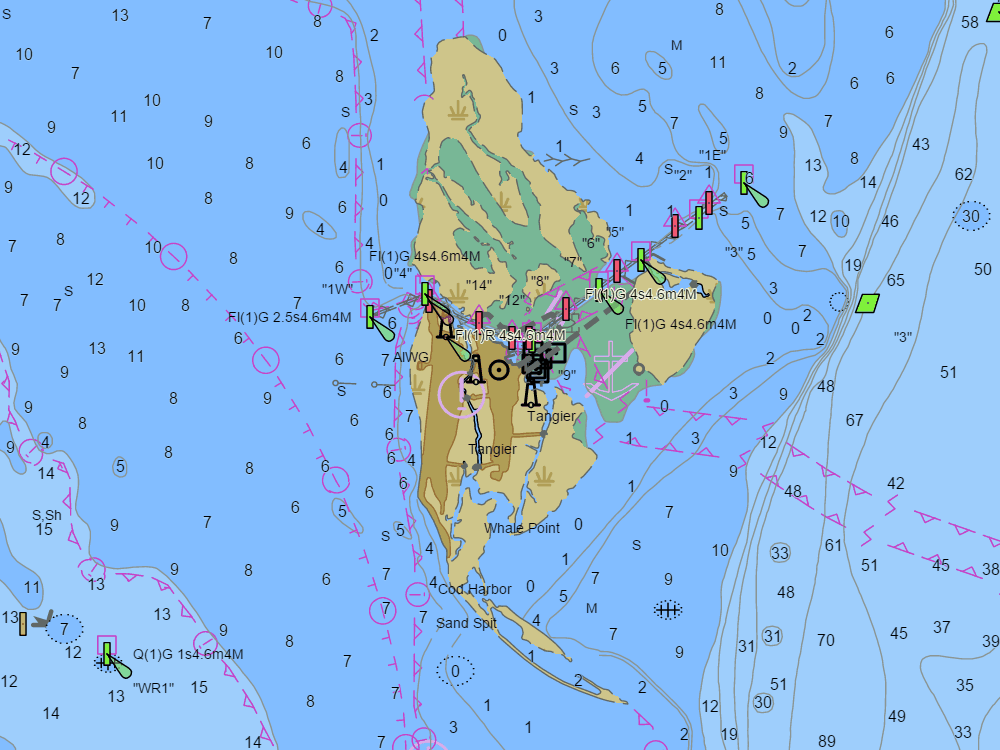Click the depth sounding 61
1000x750 pixels.
tap(834, 545)
